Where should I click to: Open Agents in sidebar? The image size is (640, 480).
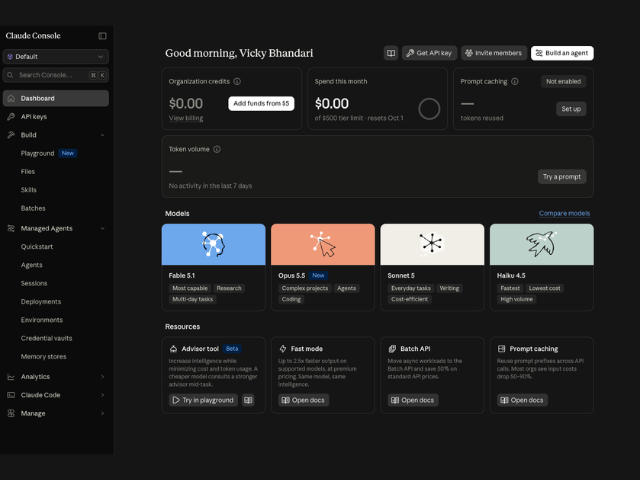(x=31, y=265)
